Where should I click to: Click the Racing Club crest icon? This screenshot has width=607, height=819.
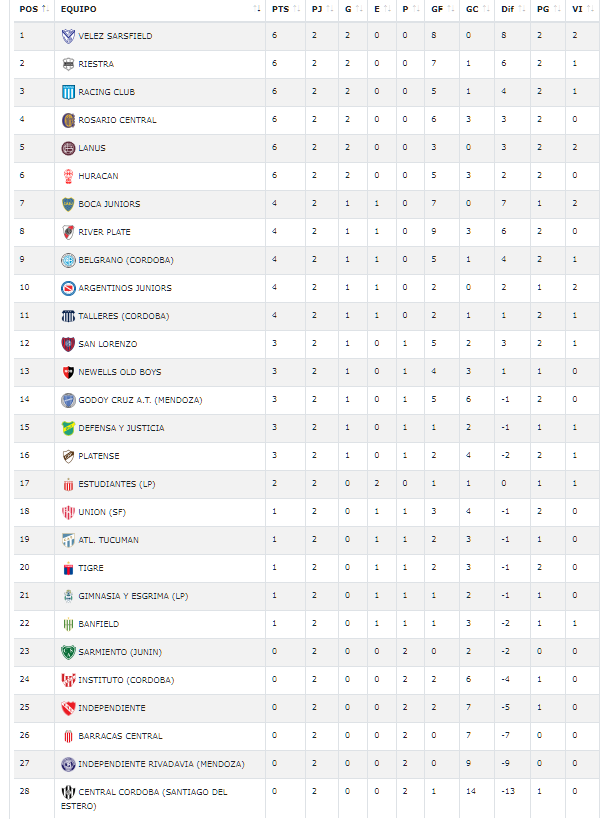pyautogui.click(x=68, y=92)
